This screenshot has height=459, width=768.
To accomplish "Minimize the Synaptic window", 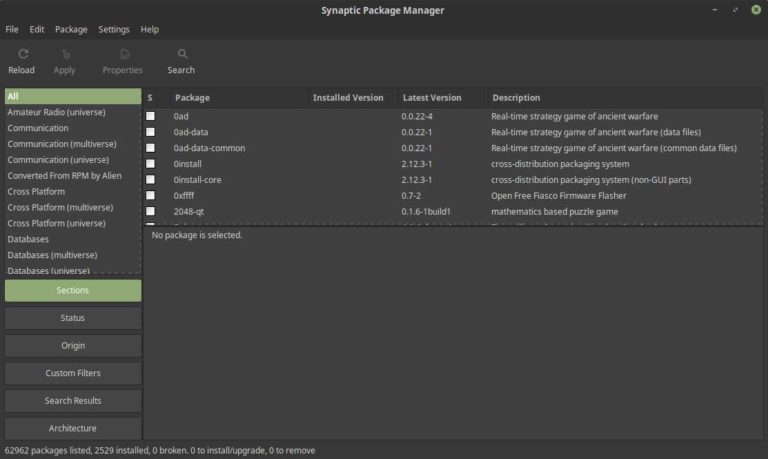I will click(715, 10).
